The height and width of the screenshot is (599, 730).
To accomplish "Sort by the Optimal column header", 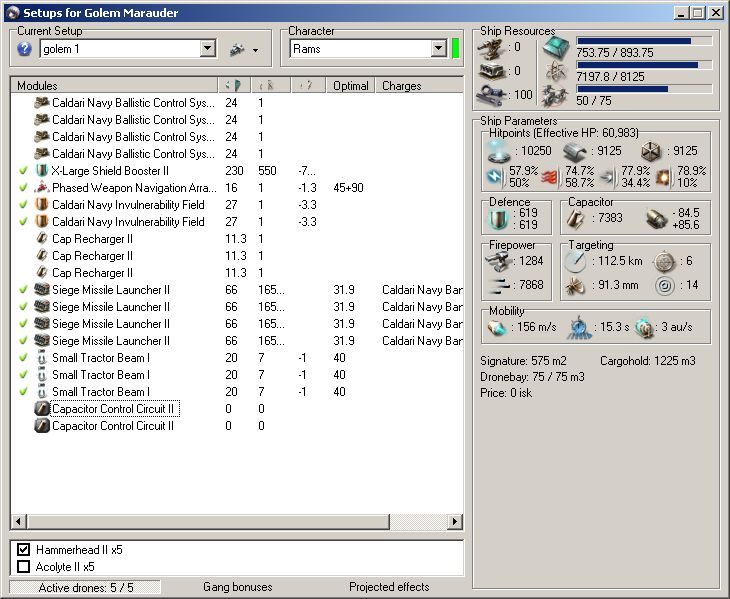I will coord(351,86).
